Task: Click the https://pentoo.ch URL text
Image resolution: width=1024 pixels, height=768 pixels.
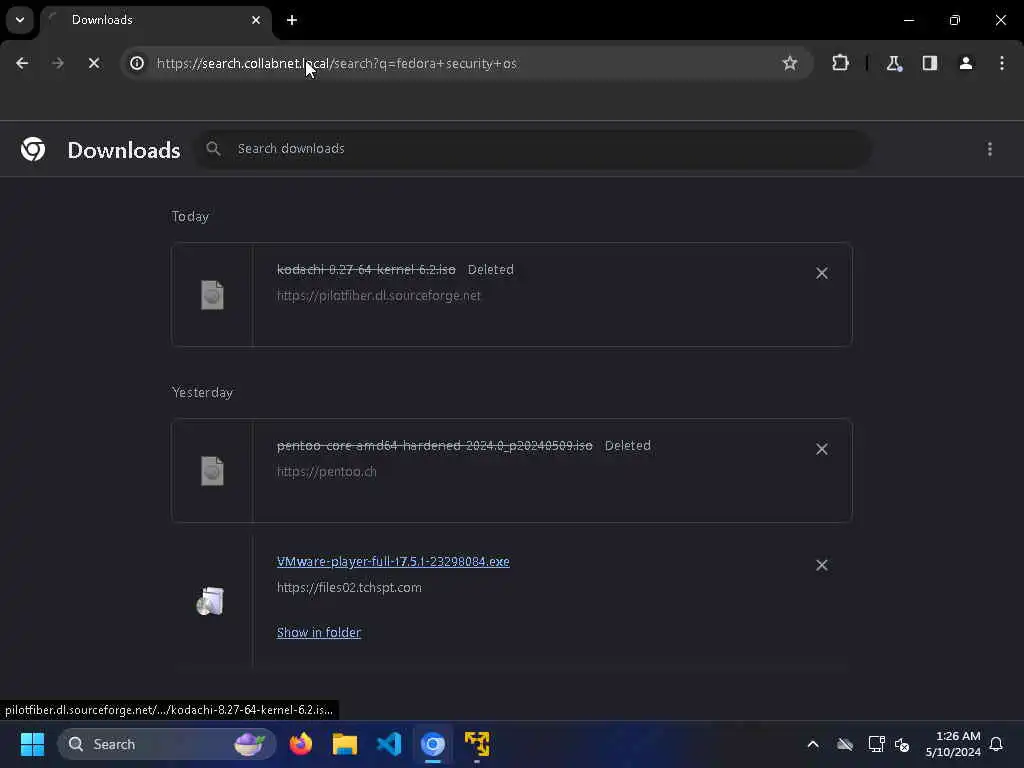Action: click(x=327, y=472)
